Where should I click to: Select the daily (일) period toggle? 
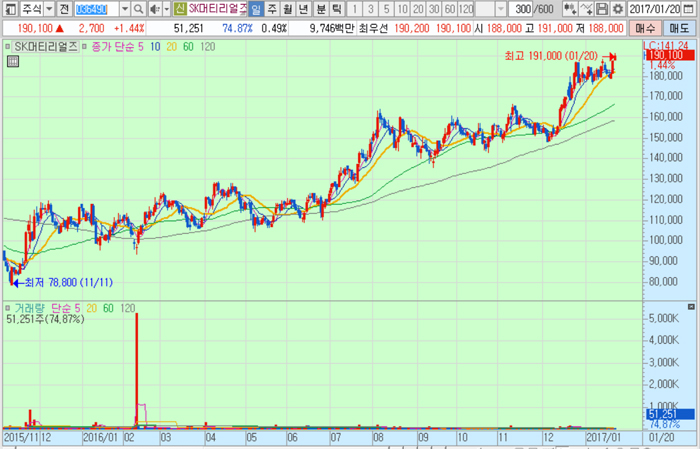pos(255,9)
